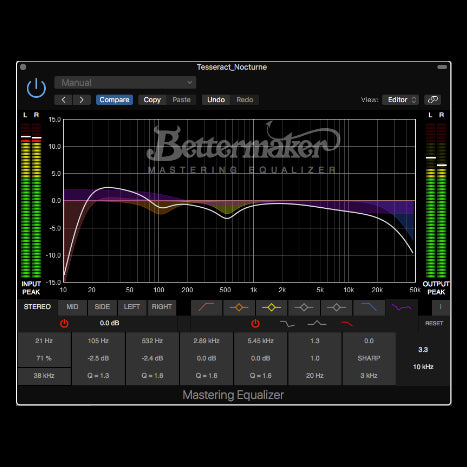
Task: Click the input peak level meter
Action: tap(31, 200)
